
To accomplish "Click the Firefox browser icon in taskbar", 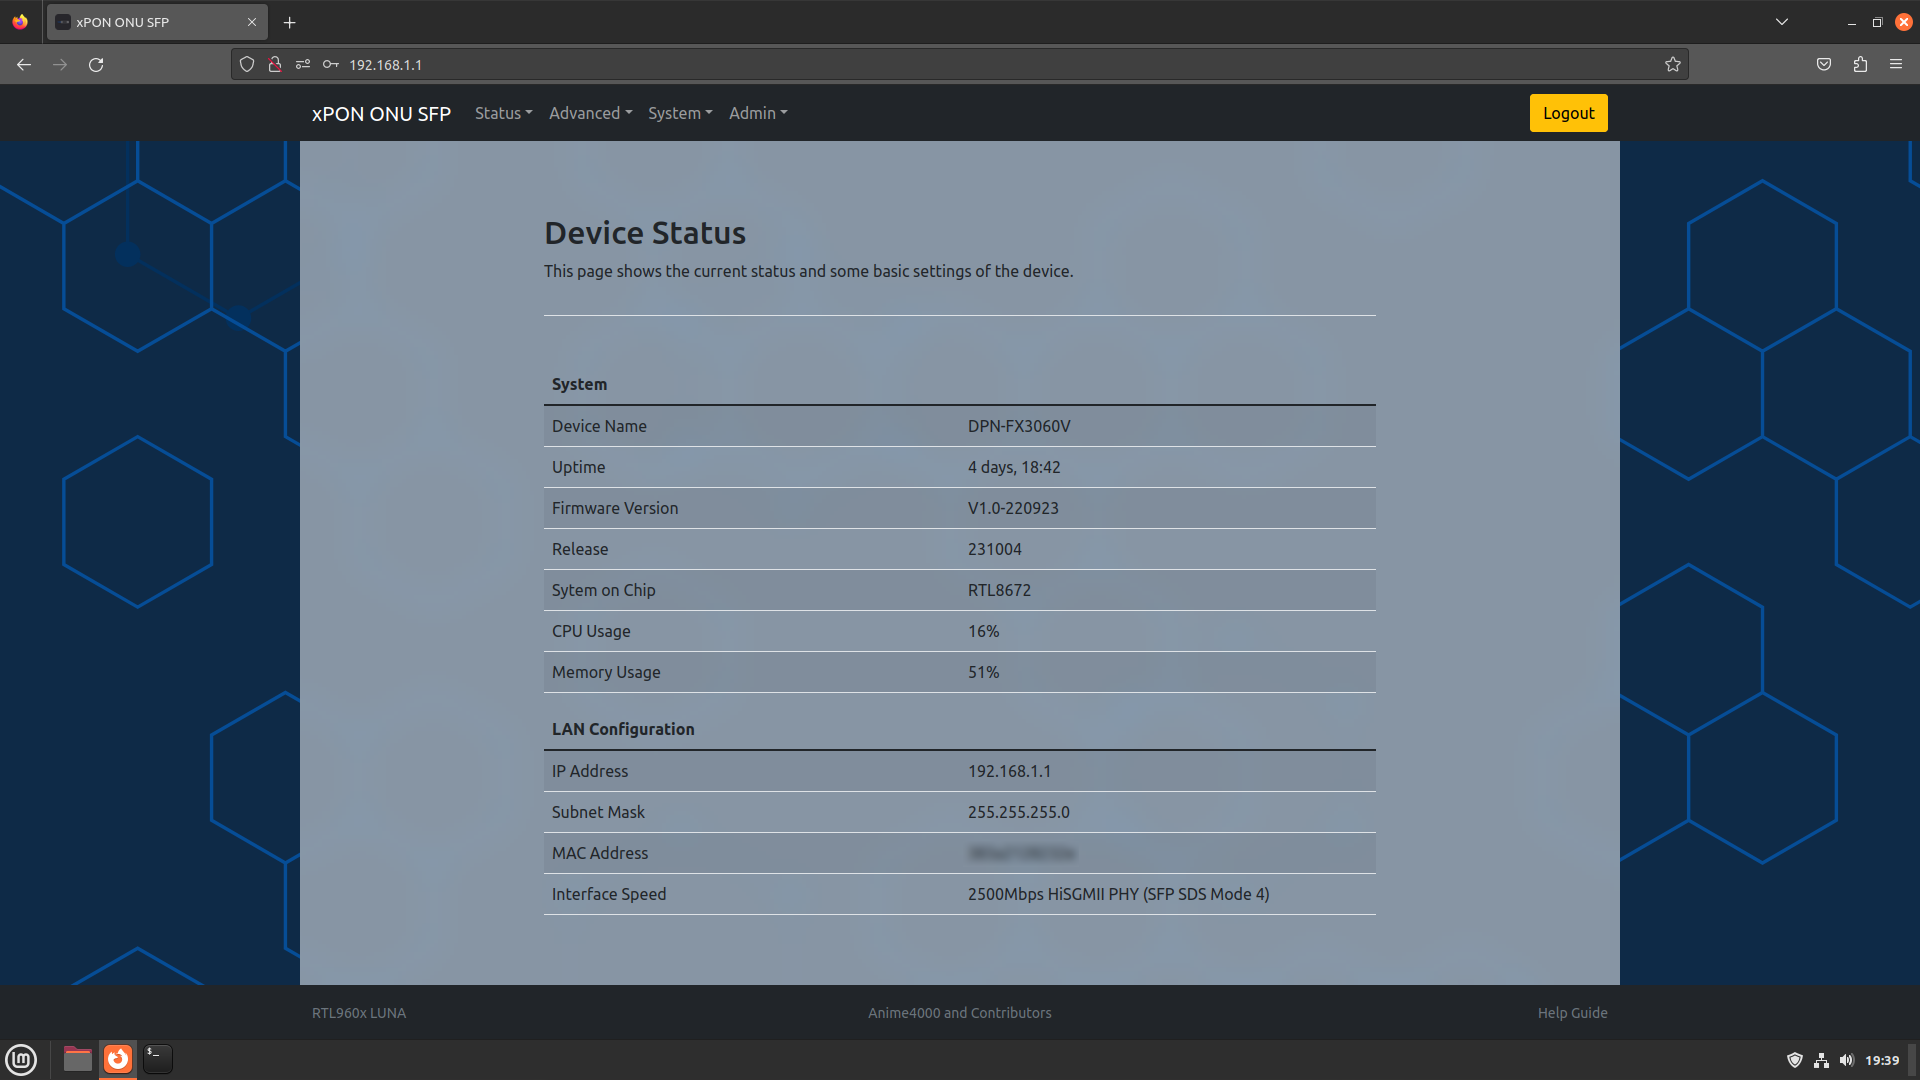I will (117, 1058).
